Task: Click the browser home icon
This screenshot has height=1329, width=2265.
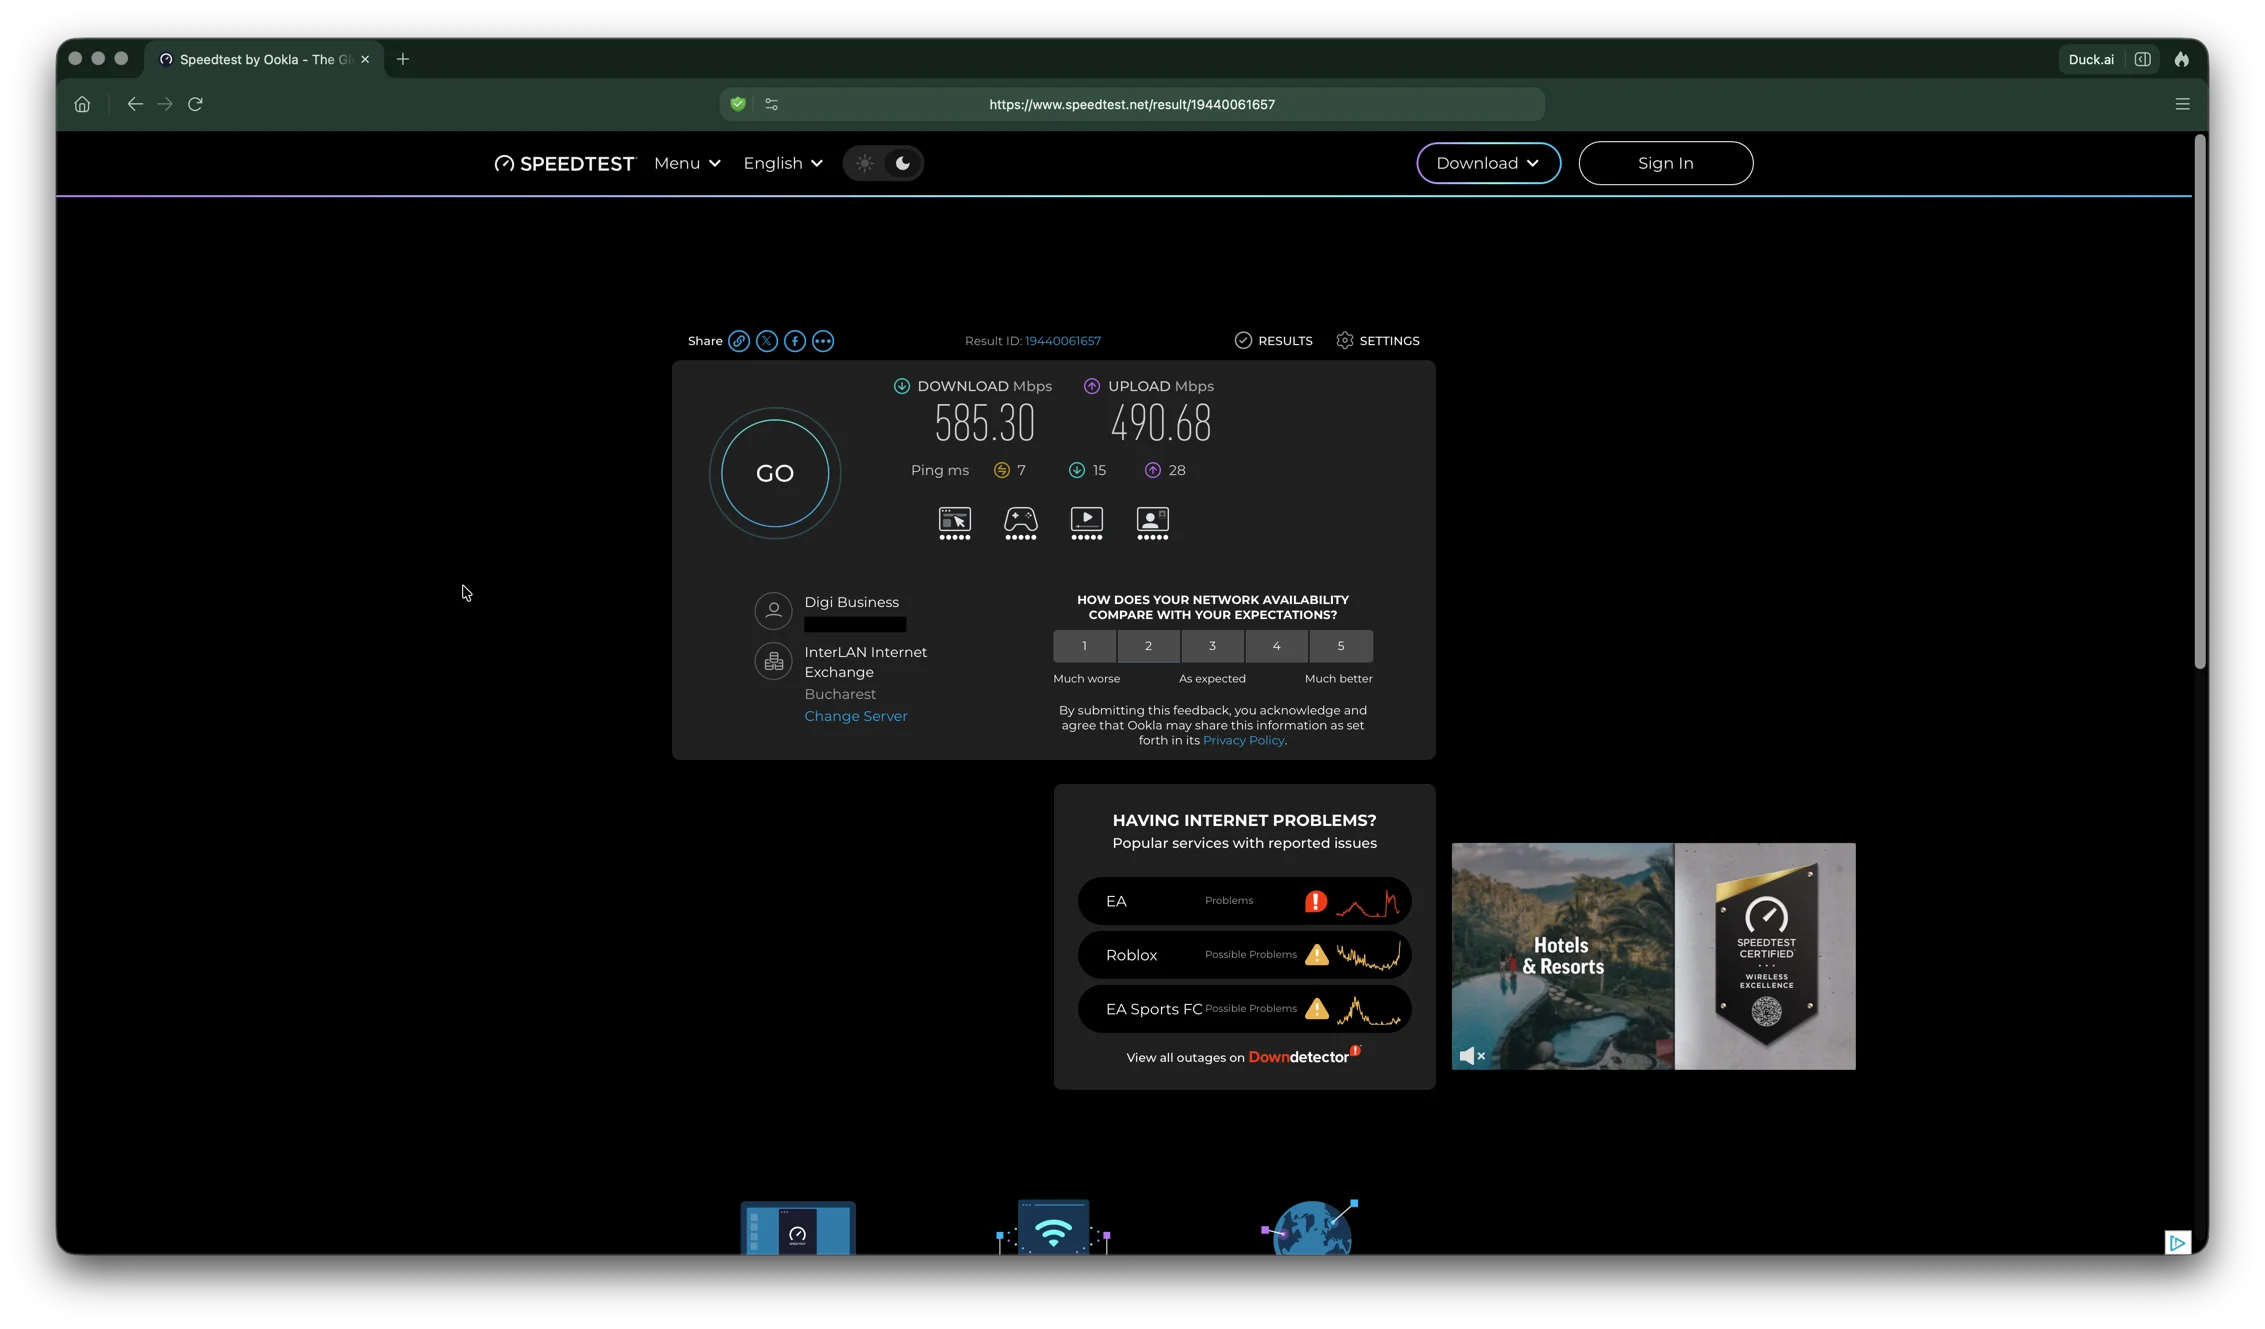Action: [82, 104]
